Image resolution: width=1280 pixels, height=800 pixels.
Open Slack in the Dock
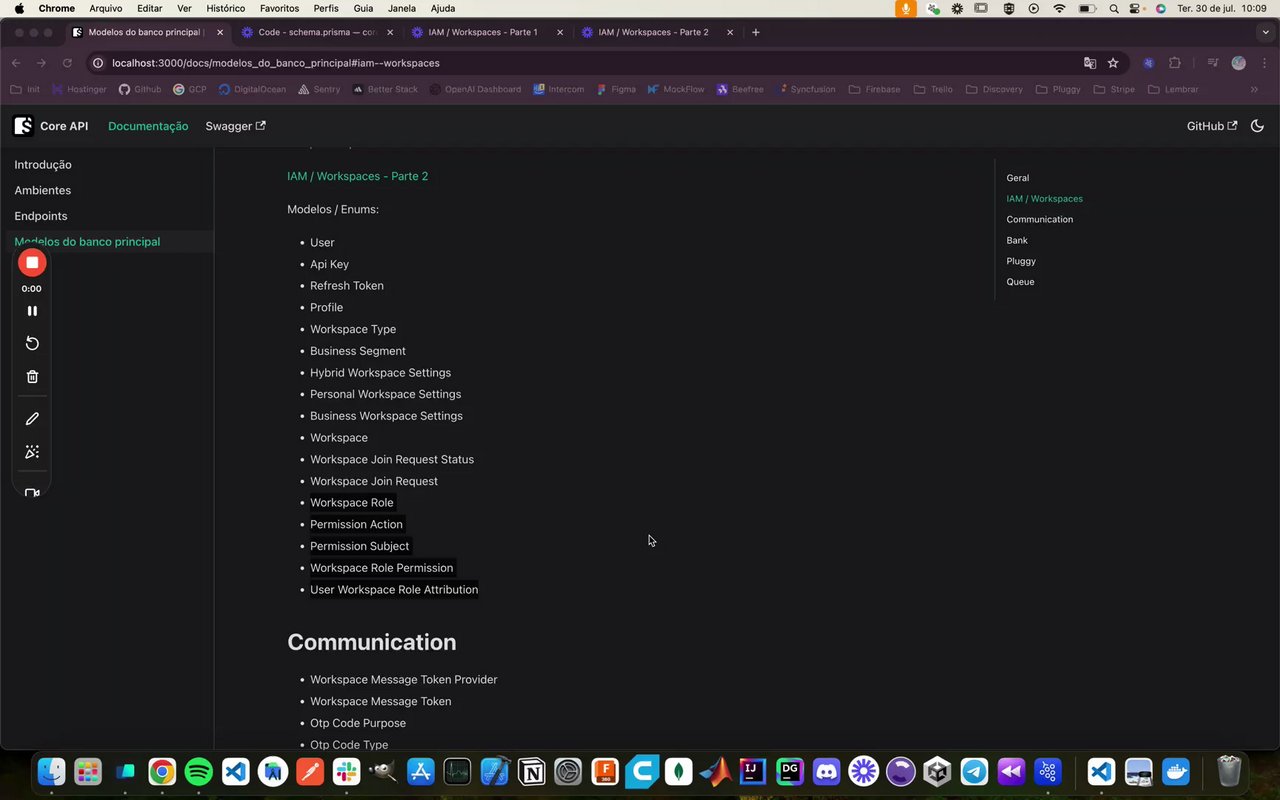pyautogui.click(x=347, y=772)
